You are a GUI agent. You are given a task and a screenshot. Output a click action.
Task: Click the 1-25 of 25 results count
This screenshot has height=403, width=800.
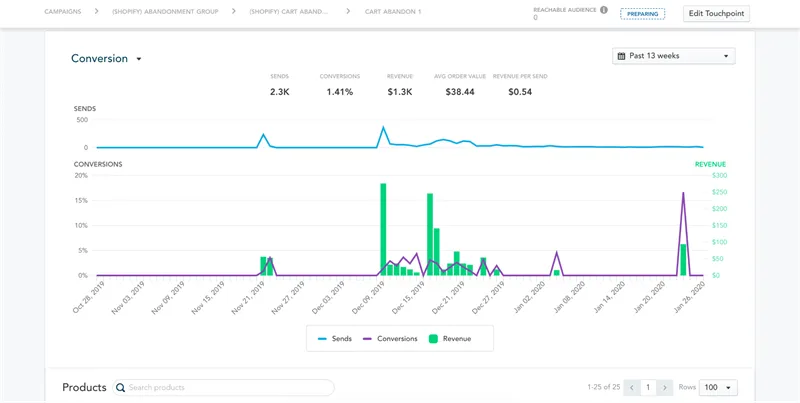point(604,387)
